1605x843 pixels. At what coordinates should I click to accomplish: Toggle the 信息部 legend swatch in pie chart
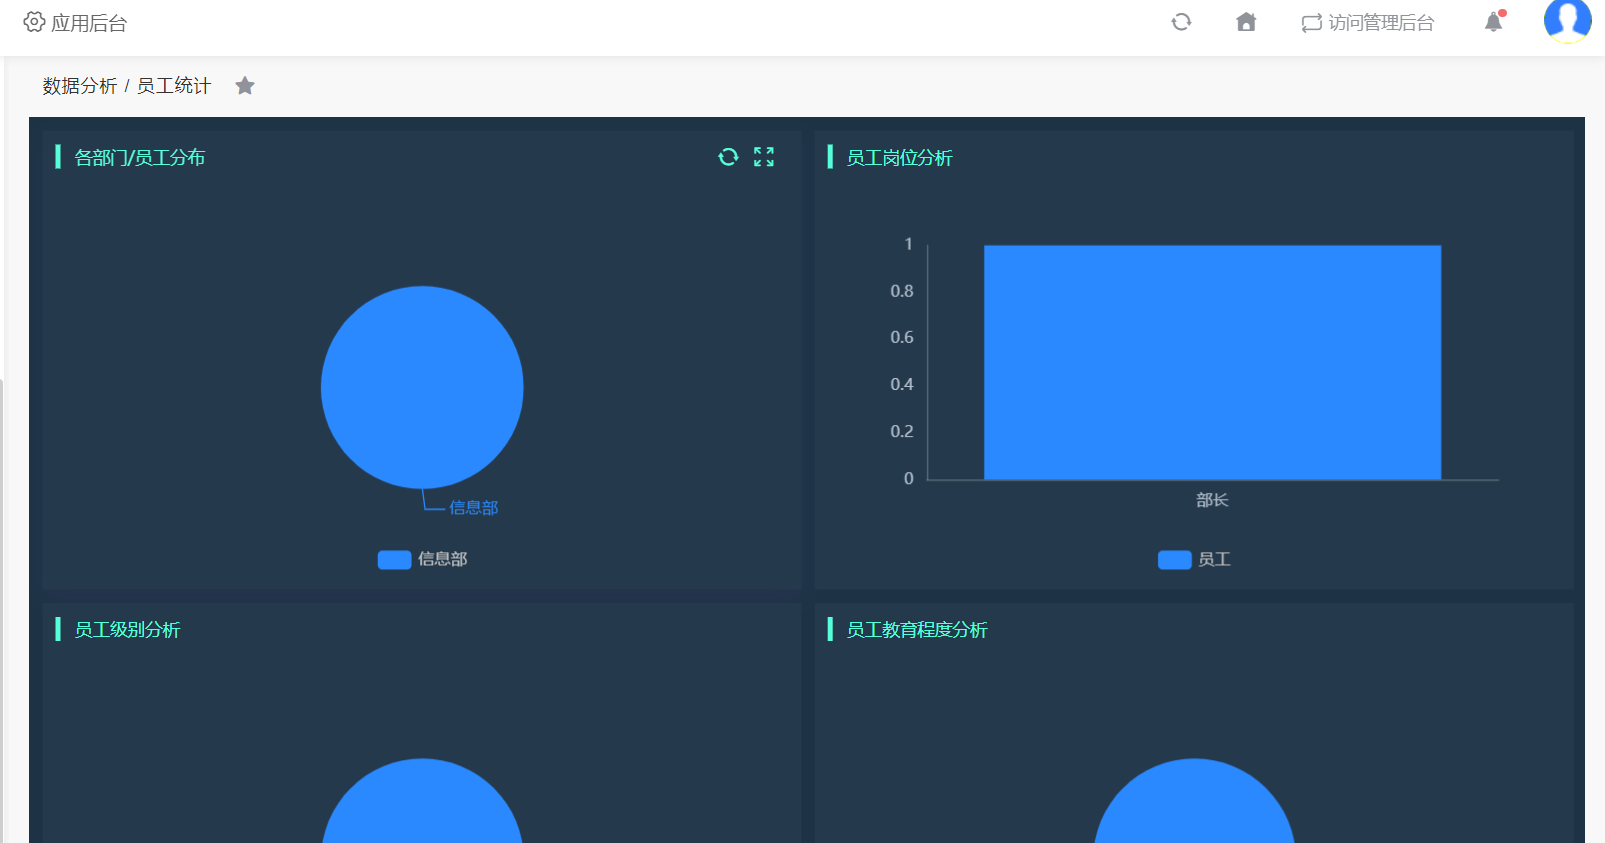pos(394,560)
